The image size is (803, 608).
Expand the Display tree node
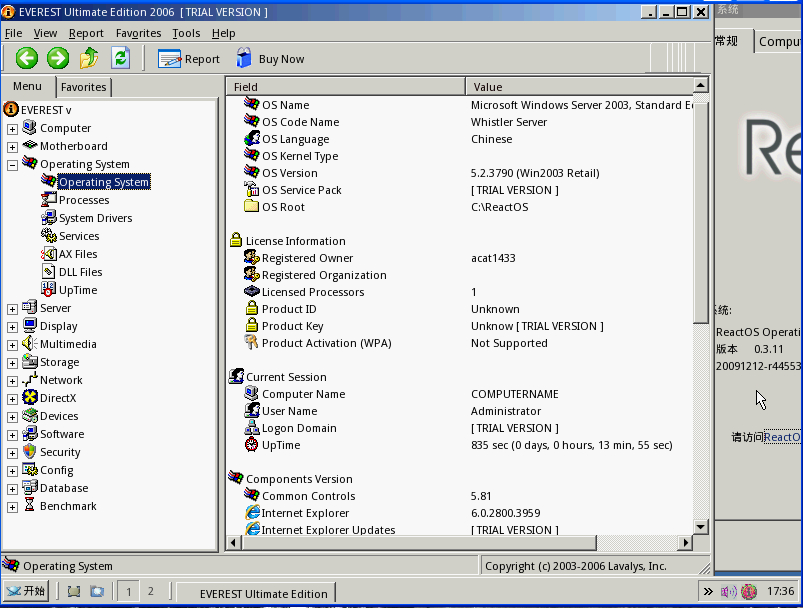(12, 327)
